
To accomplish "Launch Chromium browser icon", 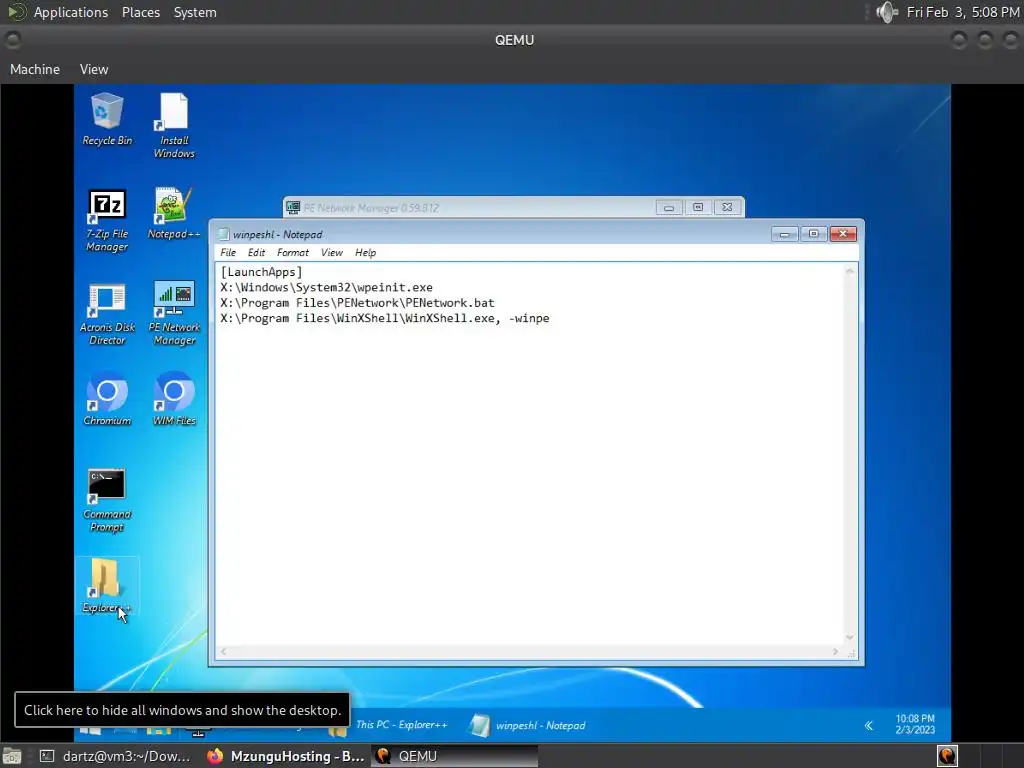I will 107,399.
